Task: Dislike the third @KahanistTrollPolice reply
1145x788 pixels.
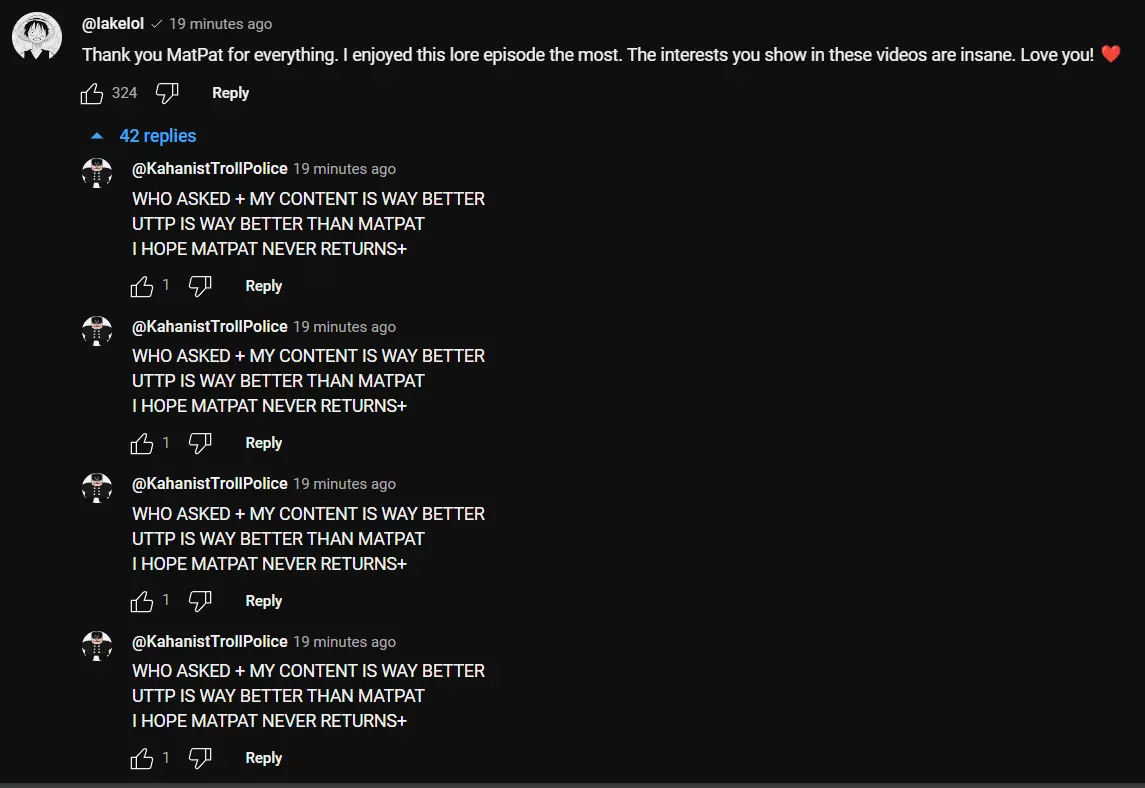Action: coord(200,601)
